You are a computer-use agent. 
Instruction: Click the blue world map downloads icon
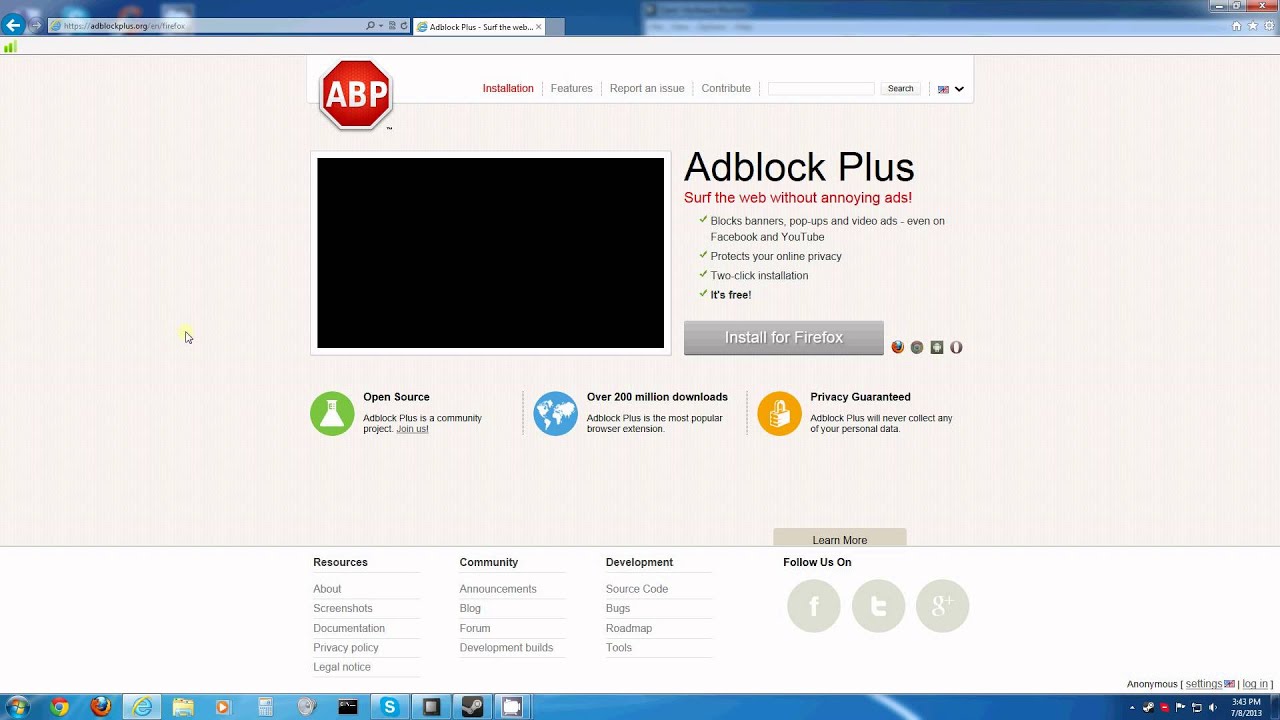point(556,413)
